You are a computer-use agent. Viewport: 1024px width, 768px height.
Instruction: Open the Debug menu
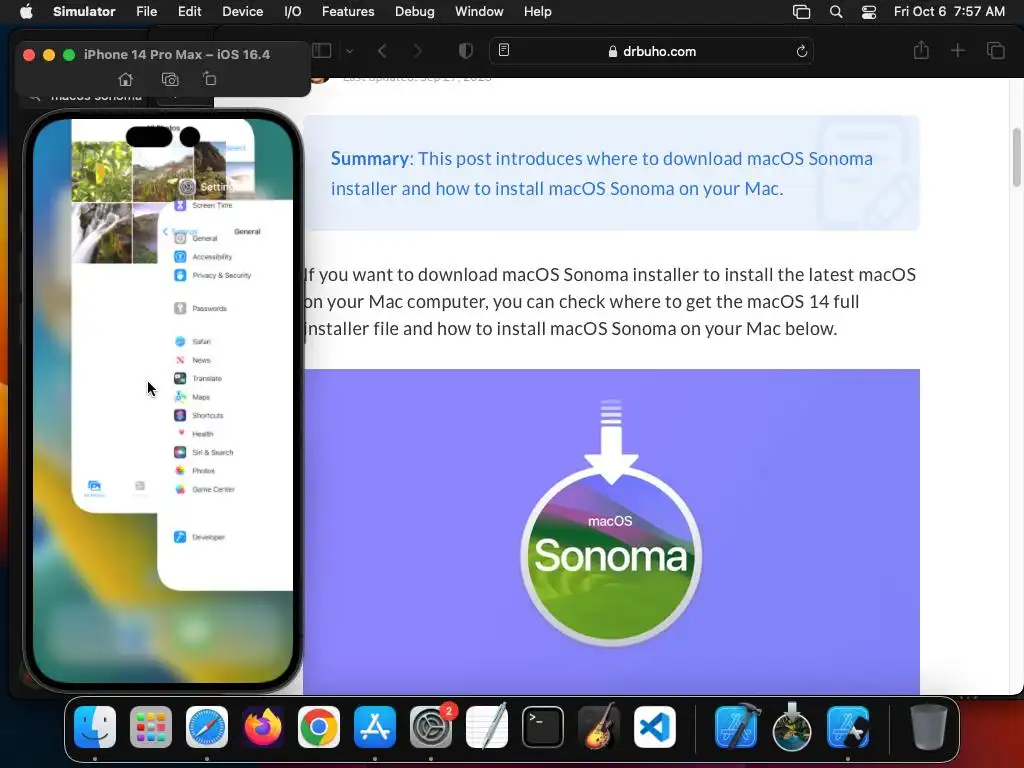click(415, 11)
